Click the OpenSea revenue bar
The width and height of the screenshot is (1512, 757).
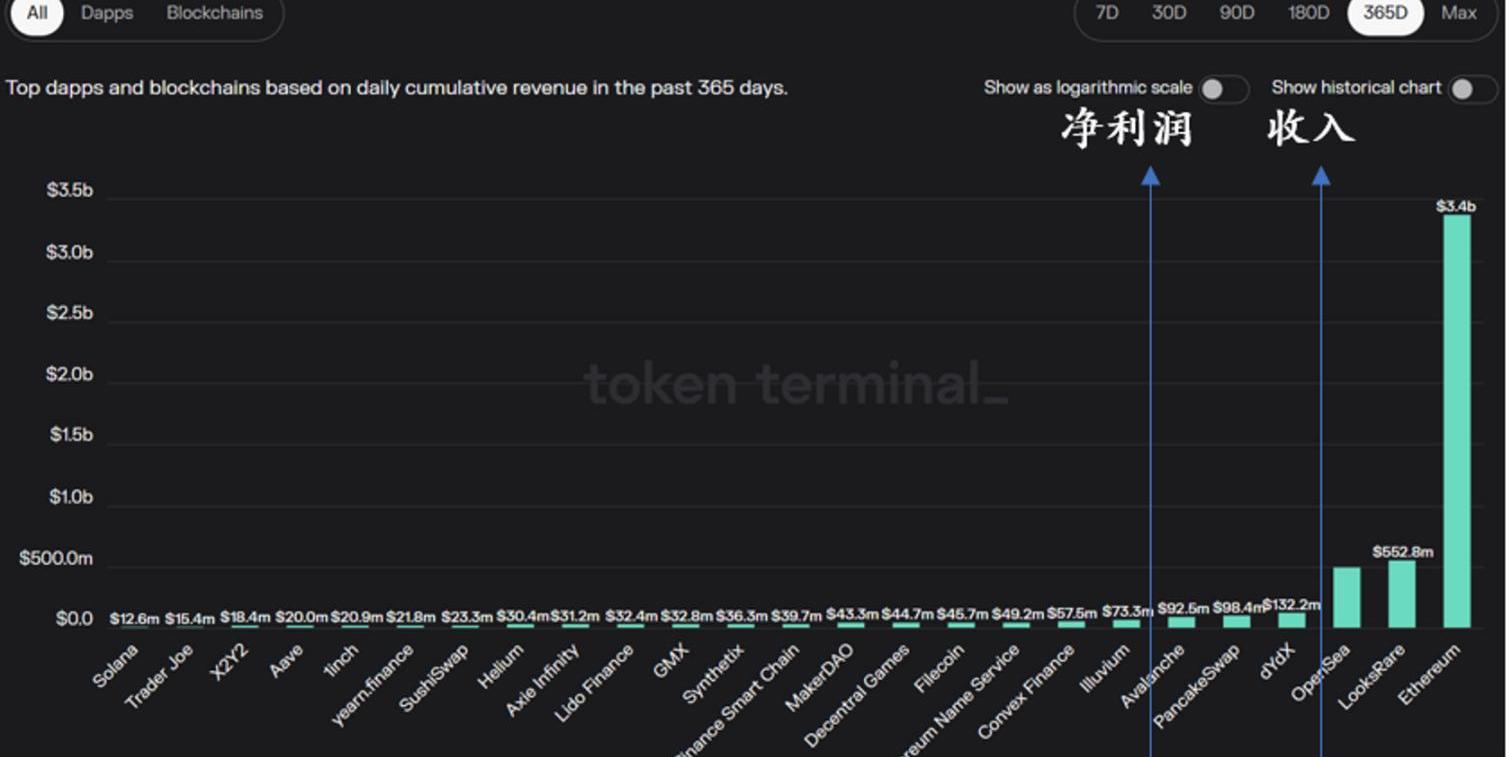click(1347, 598)
